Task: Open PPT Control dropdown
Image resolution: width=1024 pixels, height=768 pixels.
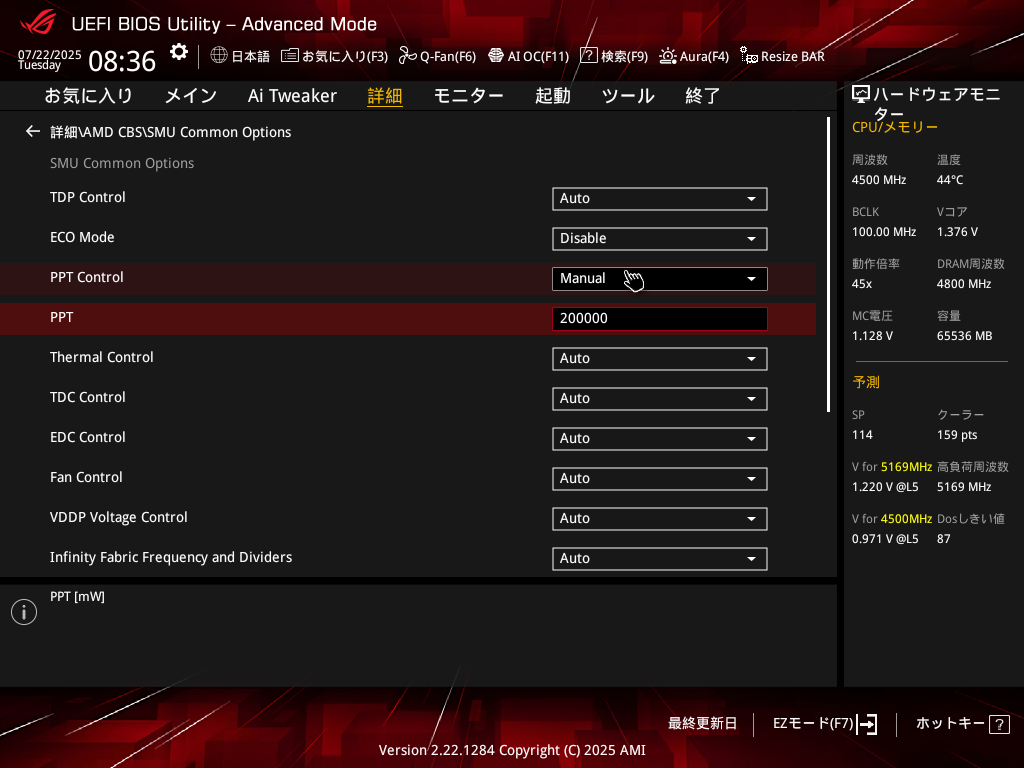Action: coord(660,279)
